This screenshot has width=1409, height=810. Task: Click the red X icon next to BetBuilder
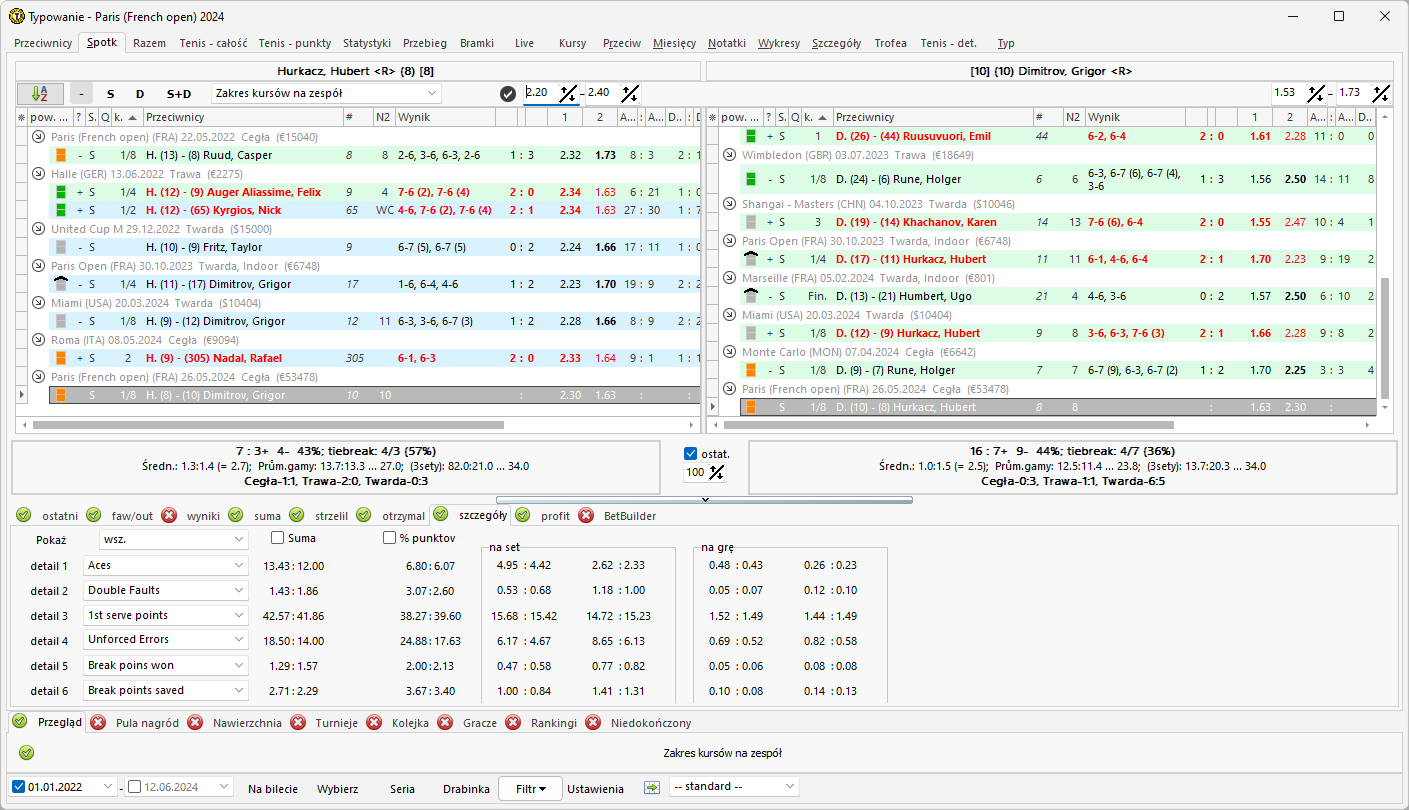(586, 516)
